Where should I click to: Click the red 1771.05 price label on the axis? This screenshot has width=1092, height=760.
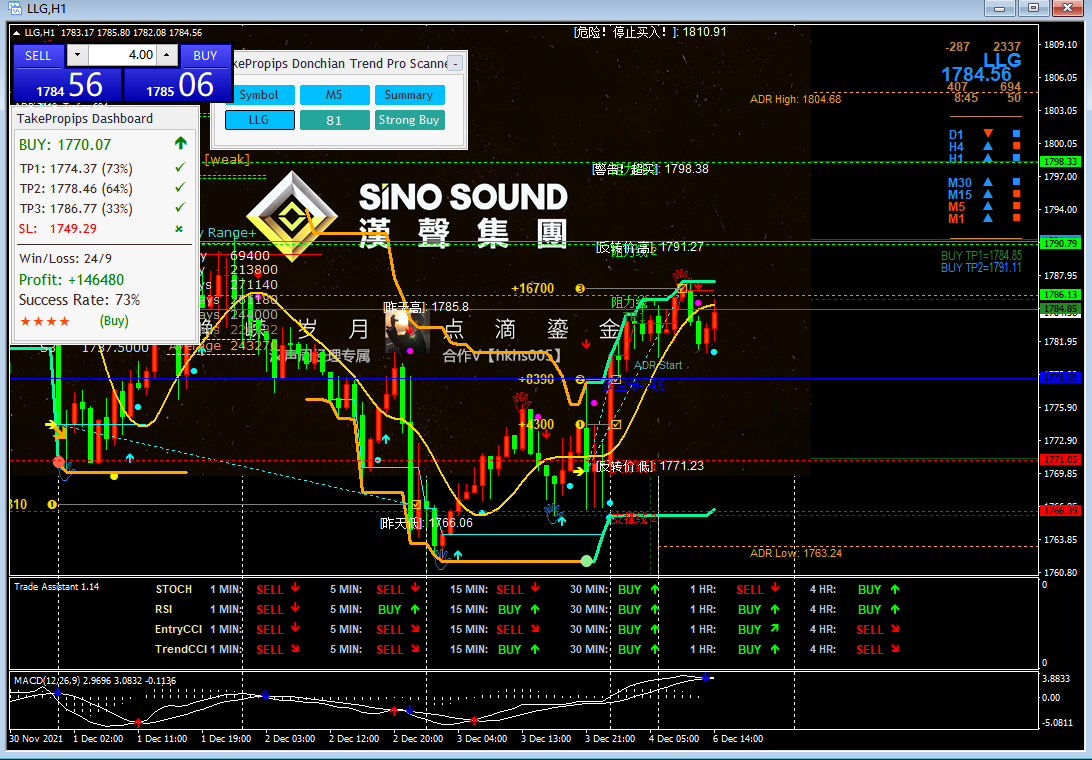[1060, 460]
